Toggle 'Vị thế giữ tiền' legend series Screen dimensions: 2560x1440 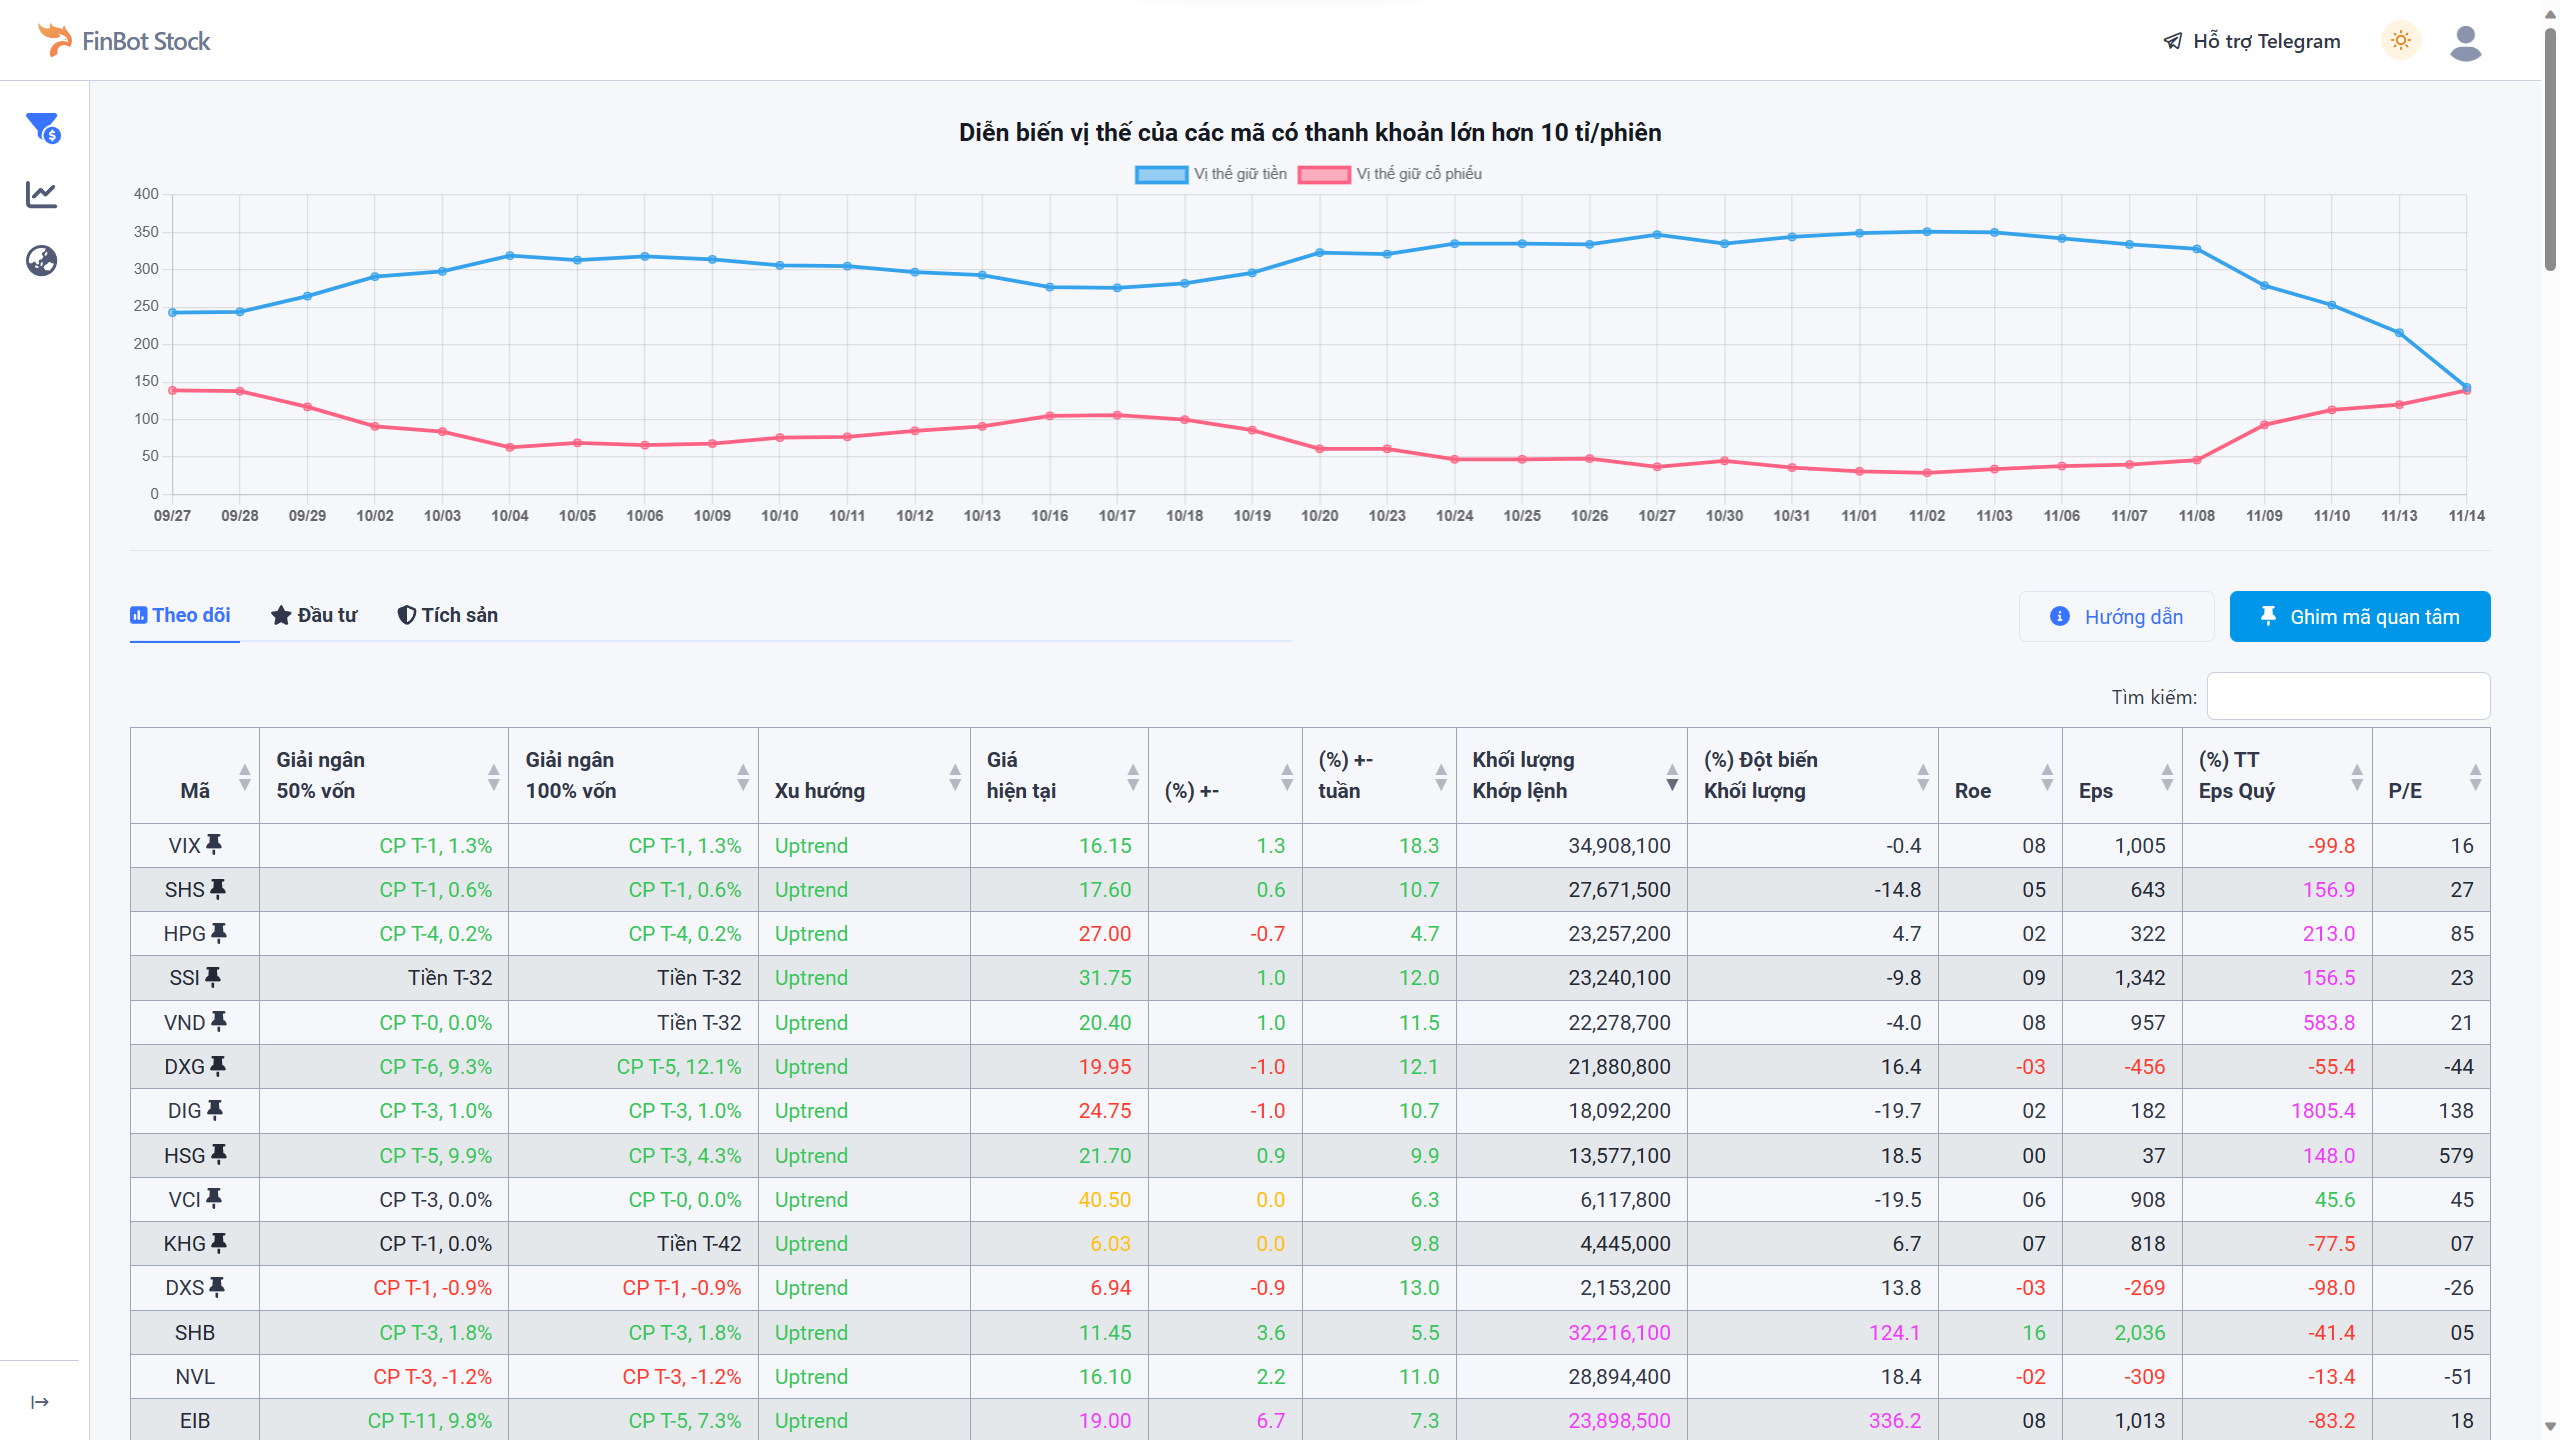click(x=1210, y=174)
